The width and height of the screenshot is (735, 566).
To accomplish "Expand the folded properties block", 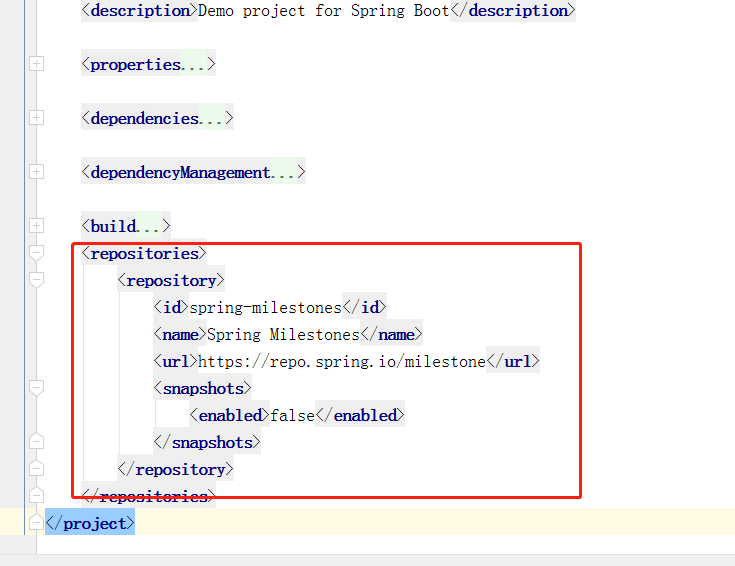I will tap(37, 64).
